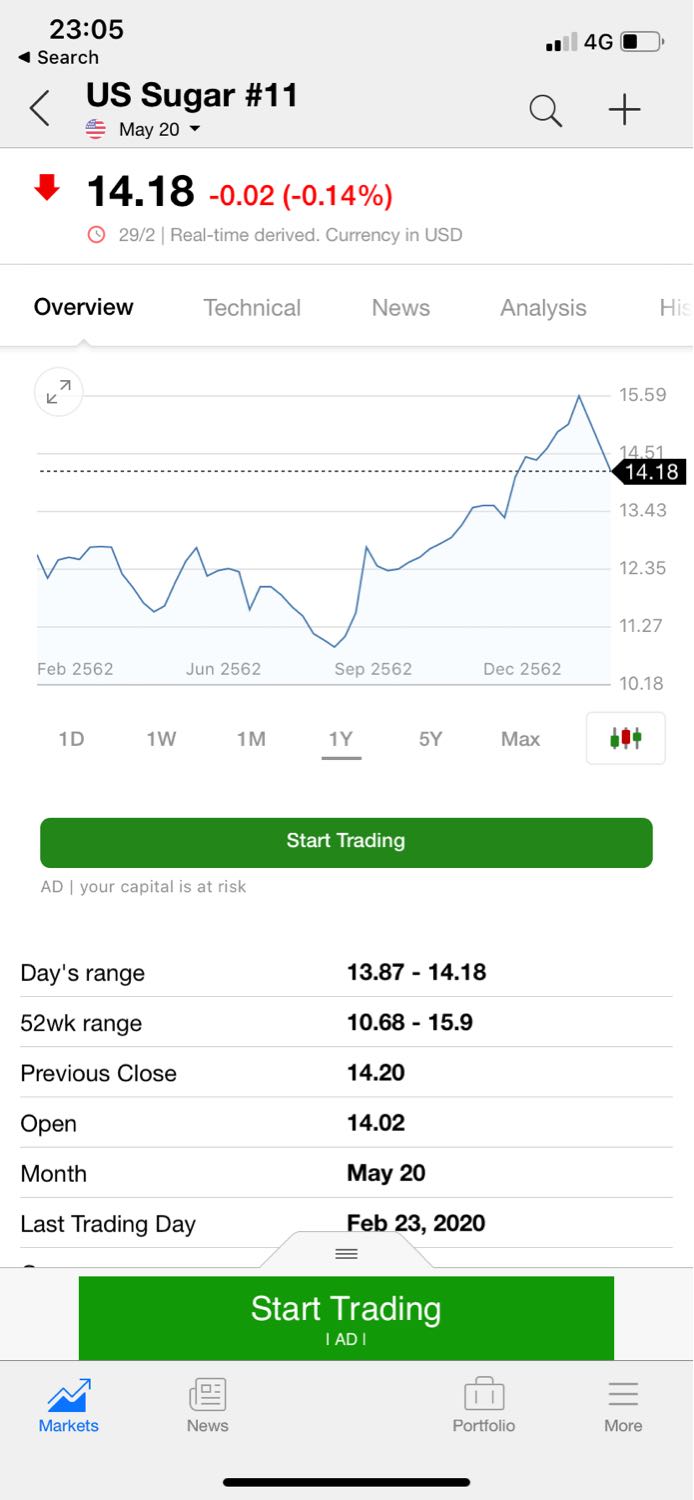Select the Max chart range

(520, 739)
